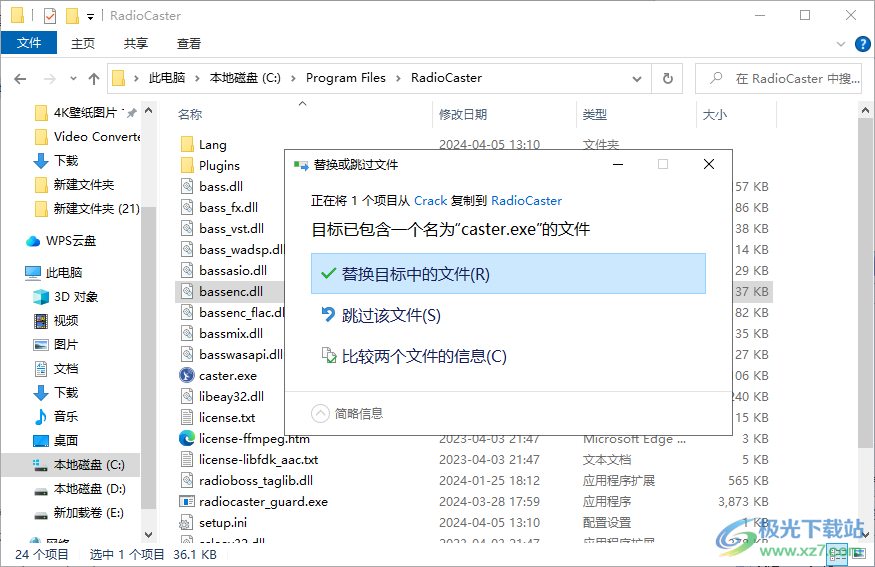The height and width of the screenshot is (567, 875).
Task: Open the 文件 menu tab
Action: click(29, 43)
